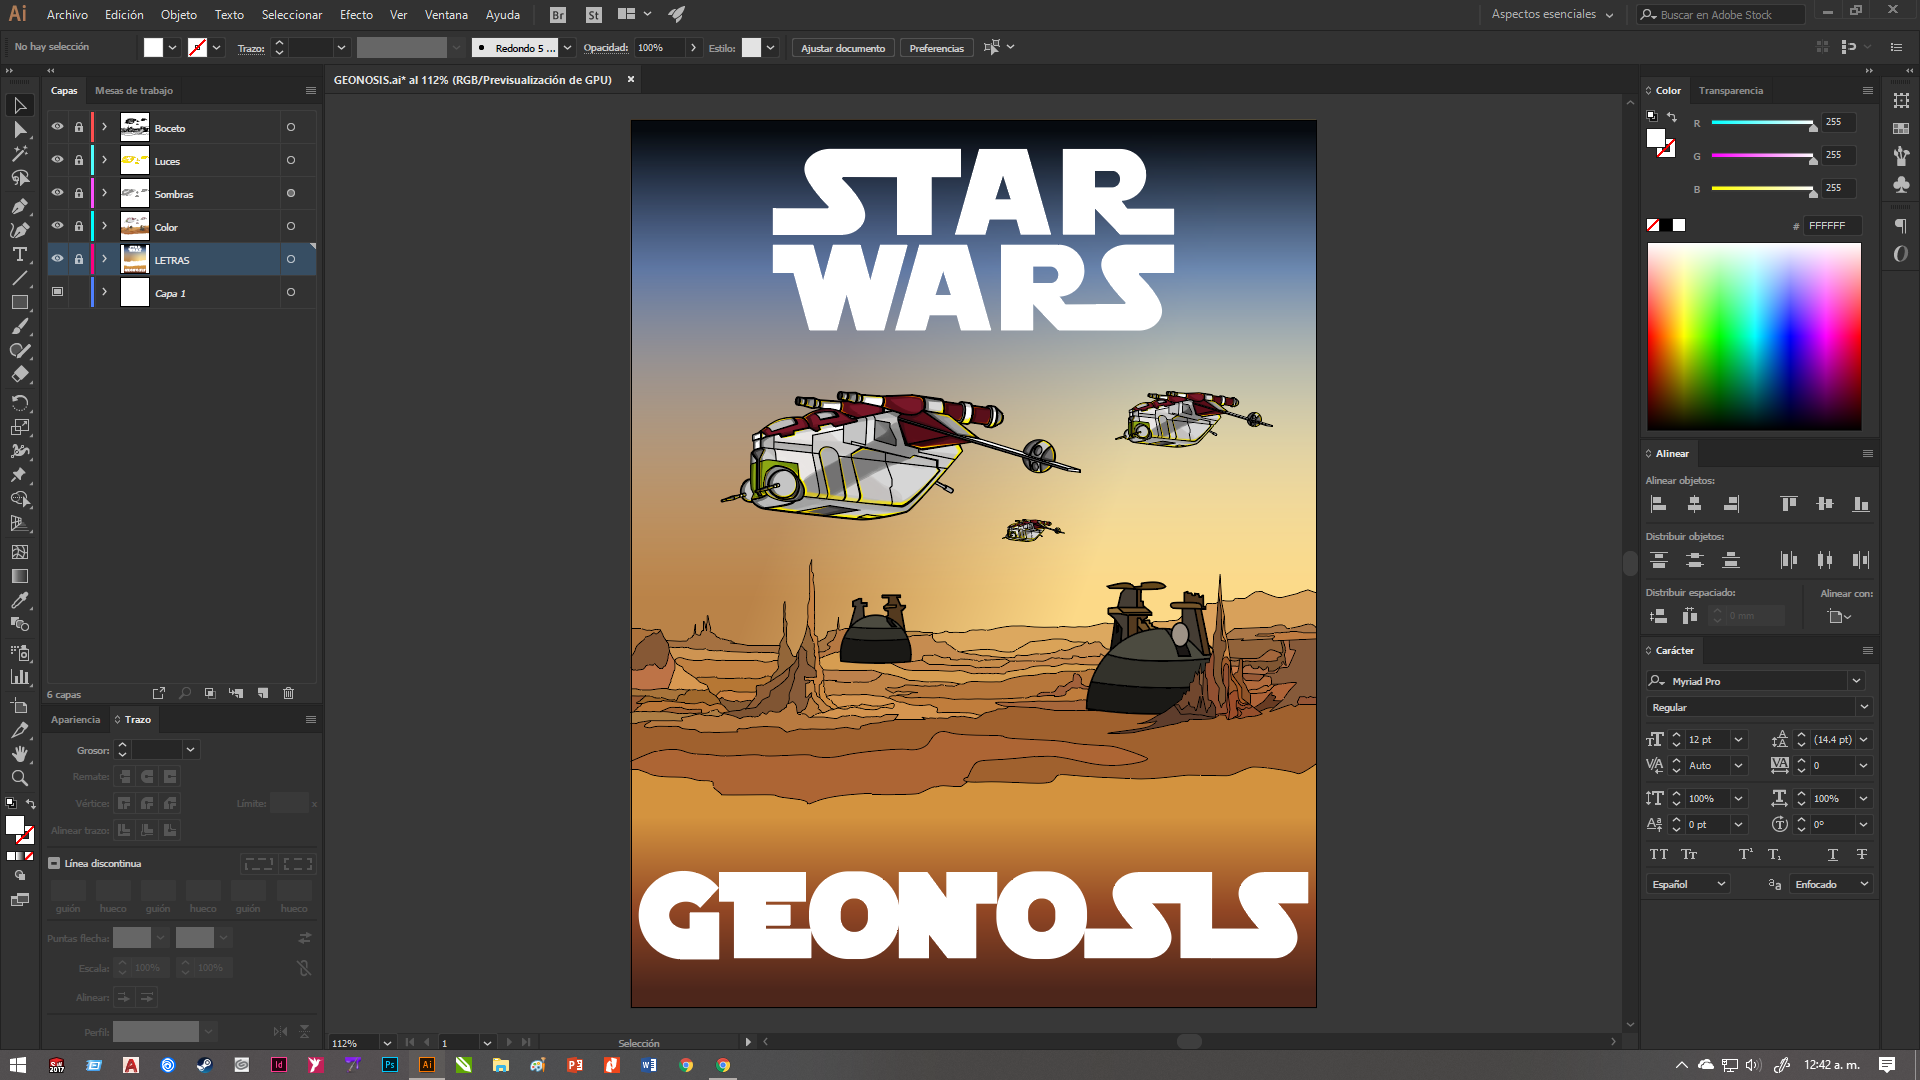Select the Lasso tool
The image size is (1920, 1080).
tap(19, 178)
